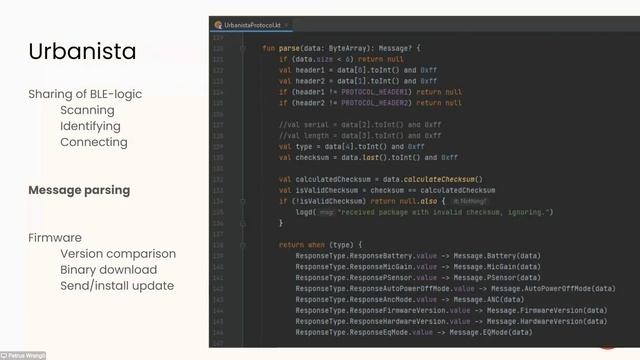Click the commented '//val length' line
The image size is (640, 360).
tap(360, 136)
